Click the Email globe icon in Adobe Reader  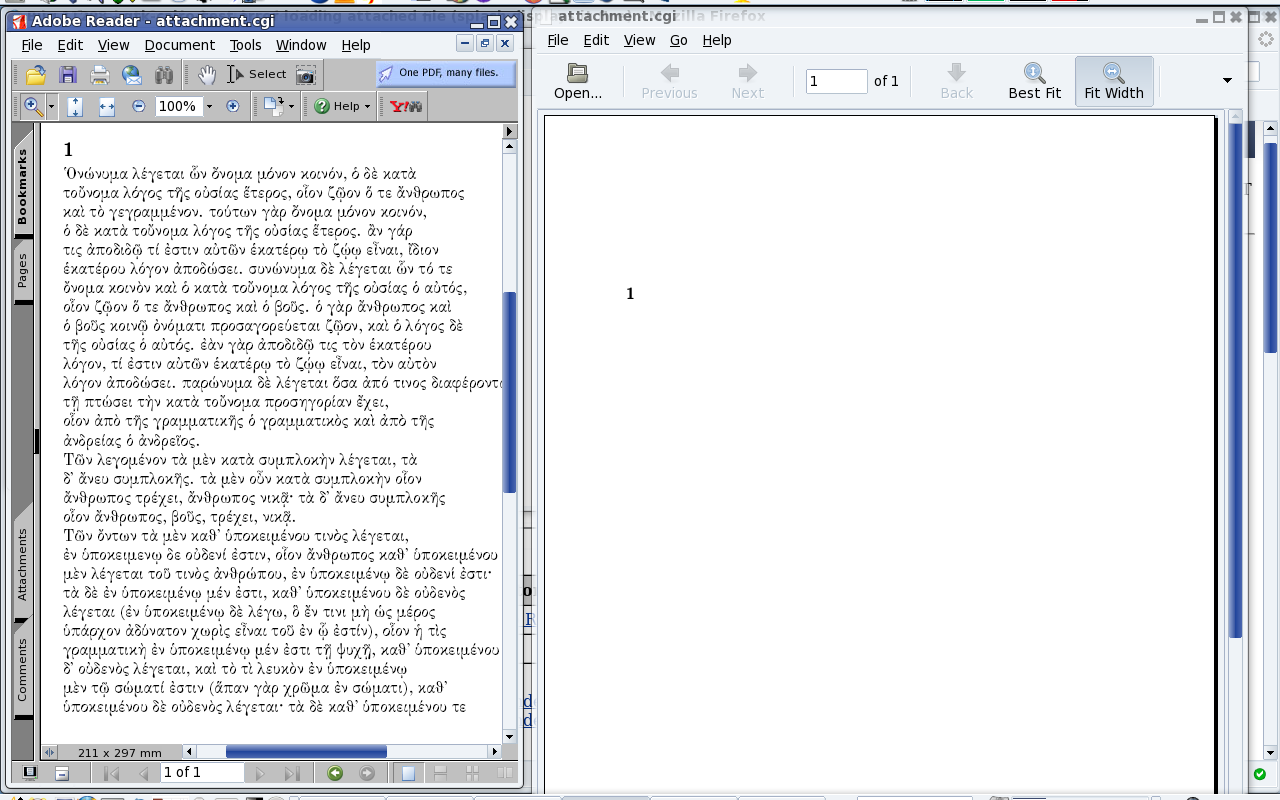(132, 75)
